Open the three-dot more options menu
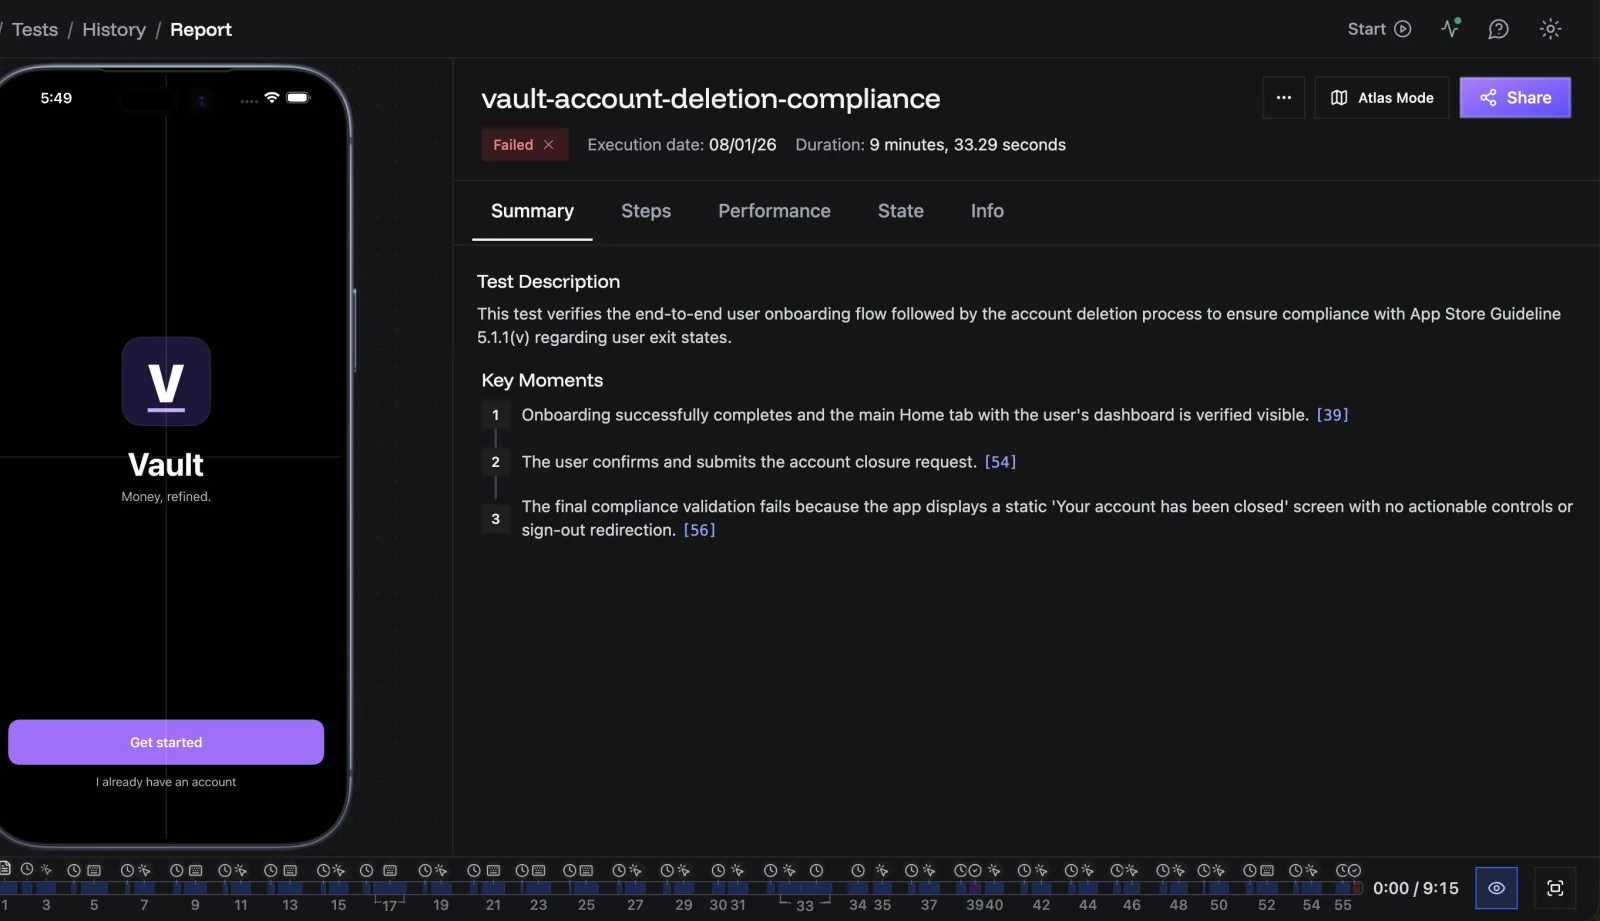1600x921 pixels. click(x=1284, y=98)
